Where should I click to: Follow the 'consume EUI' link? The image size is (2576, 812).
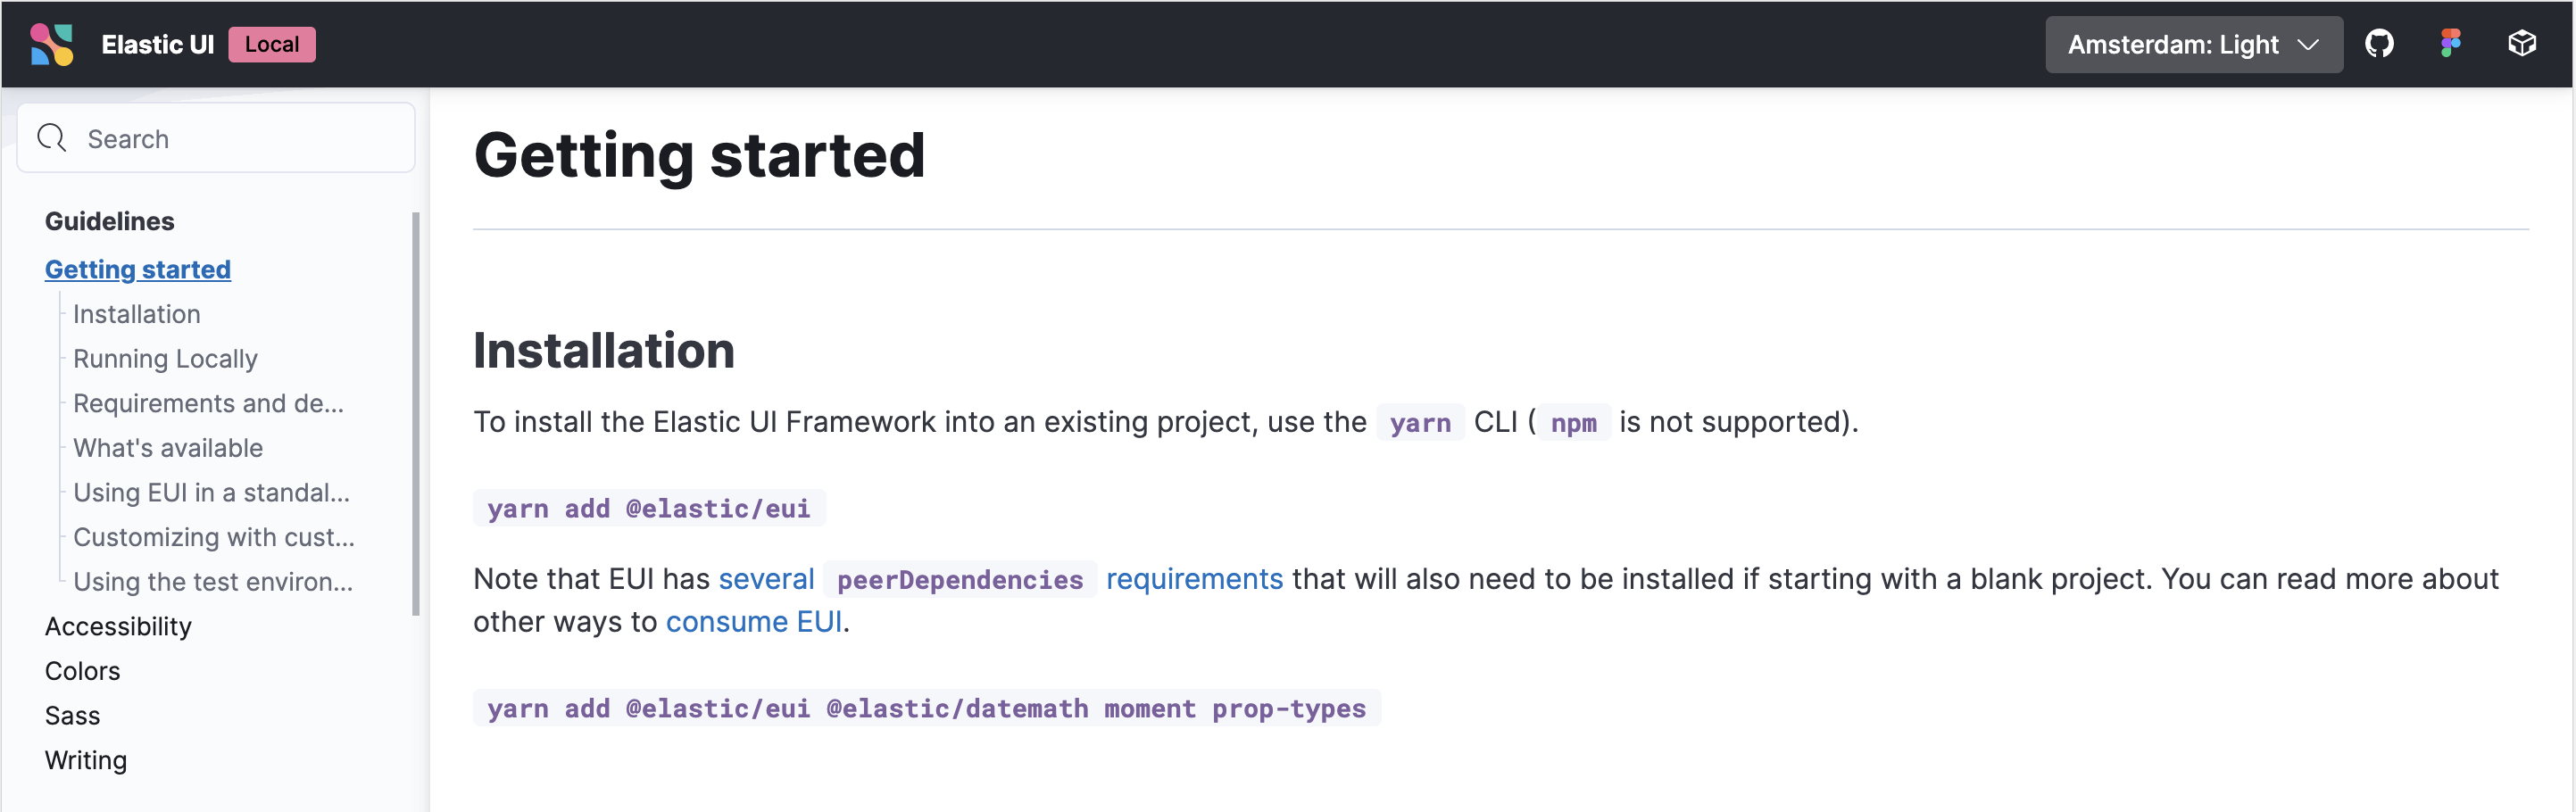coord(754,622)
